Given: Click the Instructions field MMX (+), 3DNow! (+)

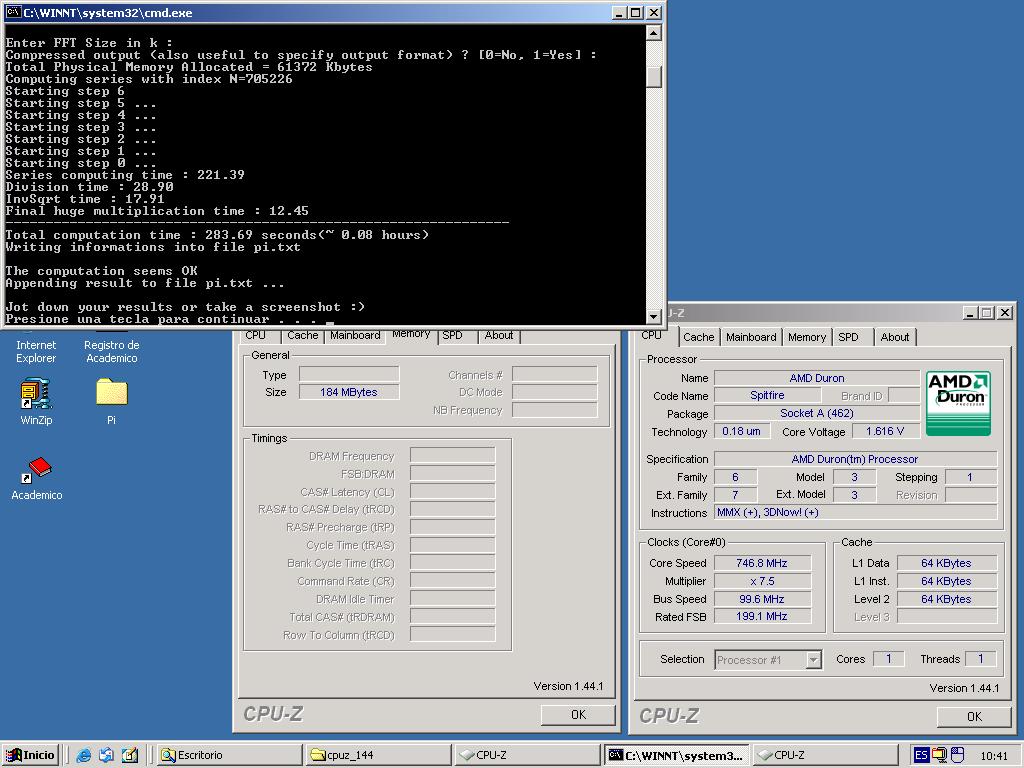Looking at the screenshot, I should tap(856, 512).
